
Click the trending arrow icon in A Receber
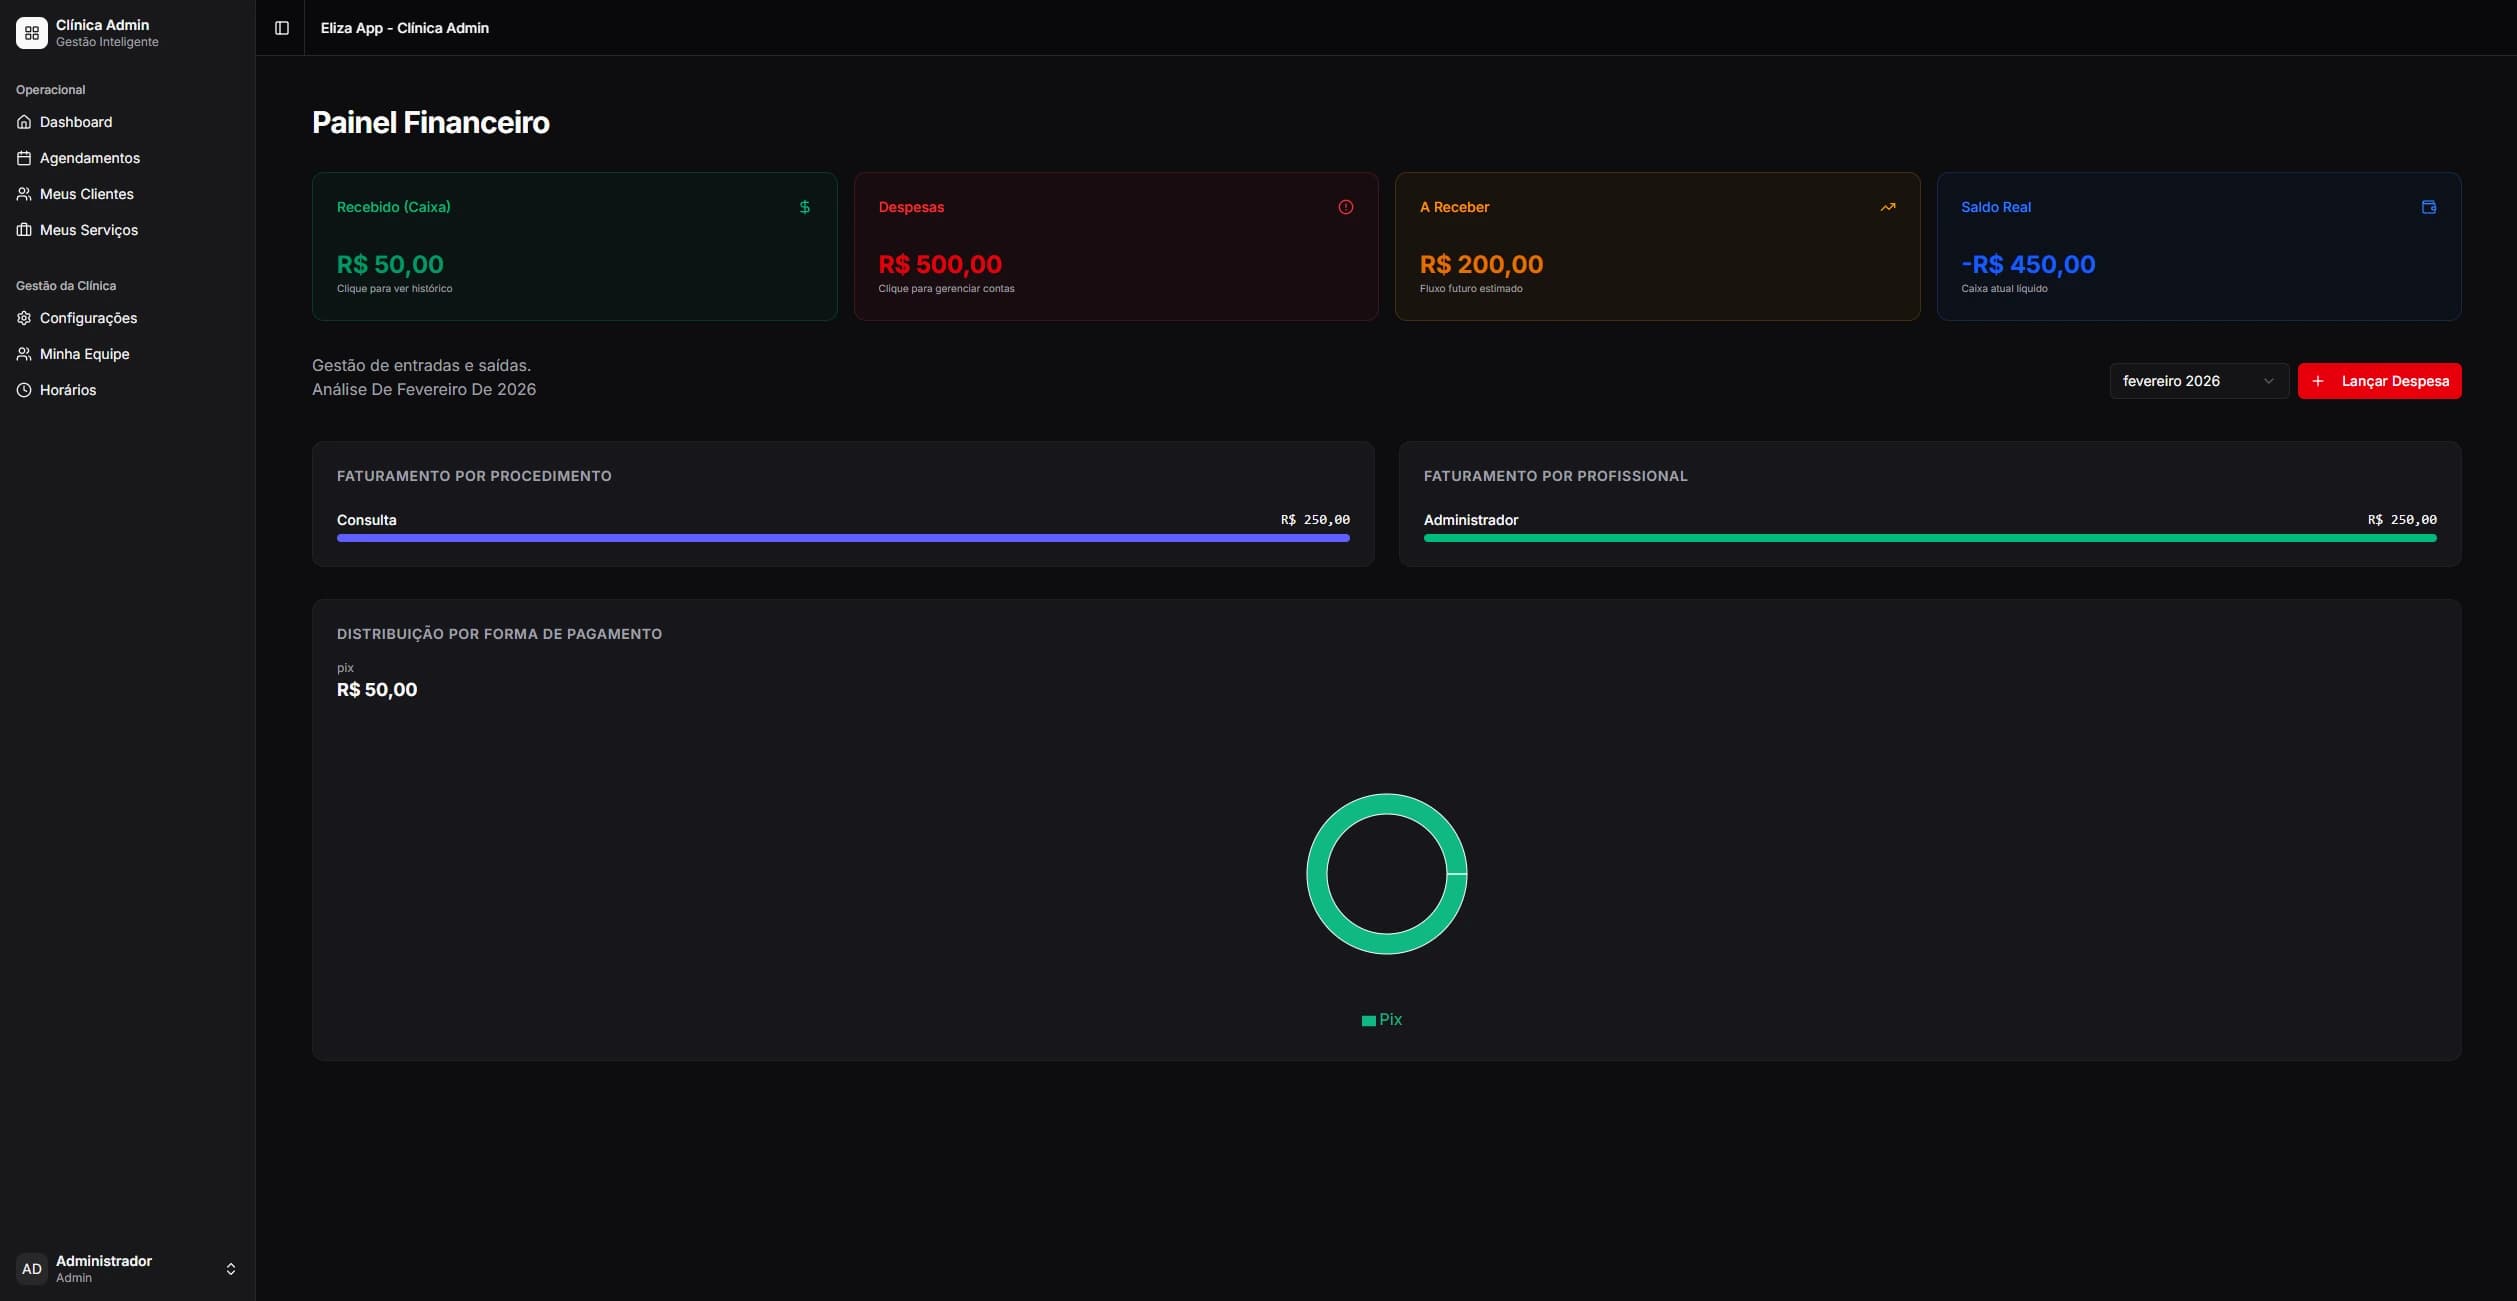coord(1888,207)
